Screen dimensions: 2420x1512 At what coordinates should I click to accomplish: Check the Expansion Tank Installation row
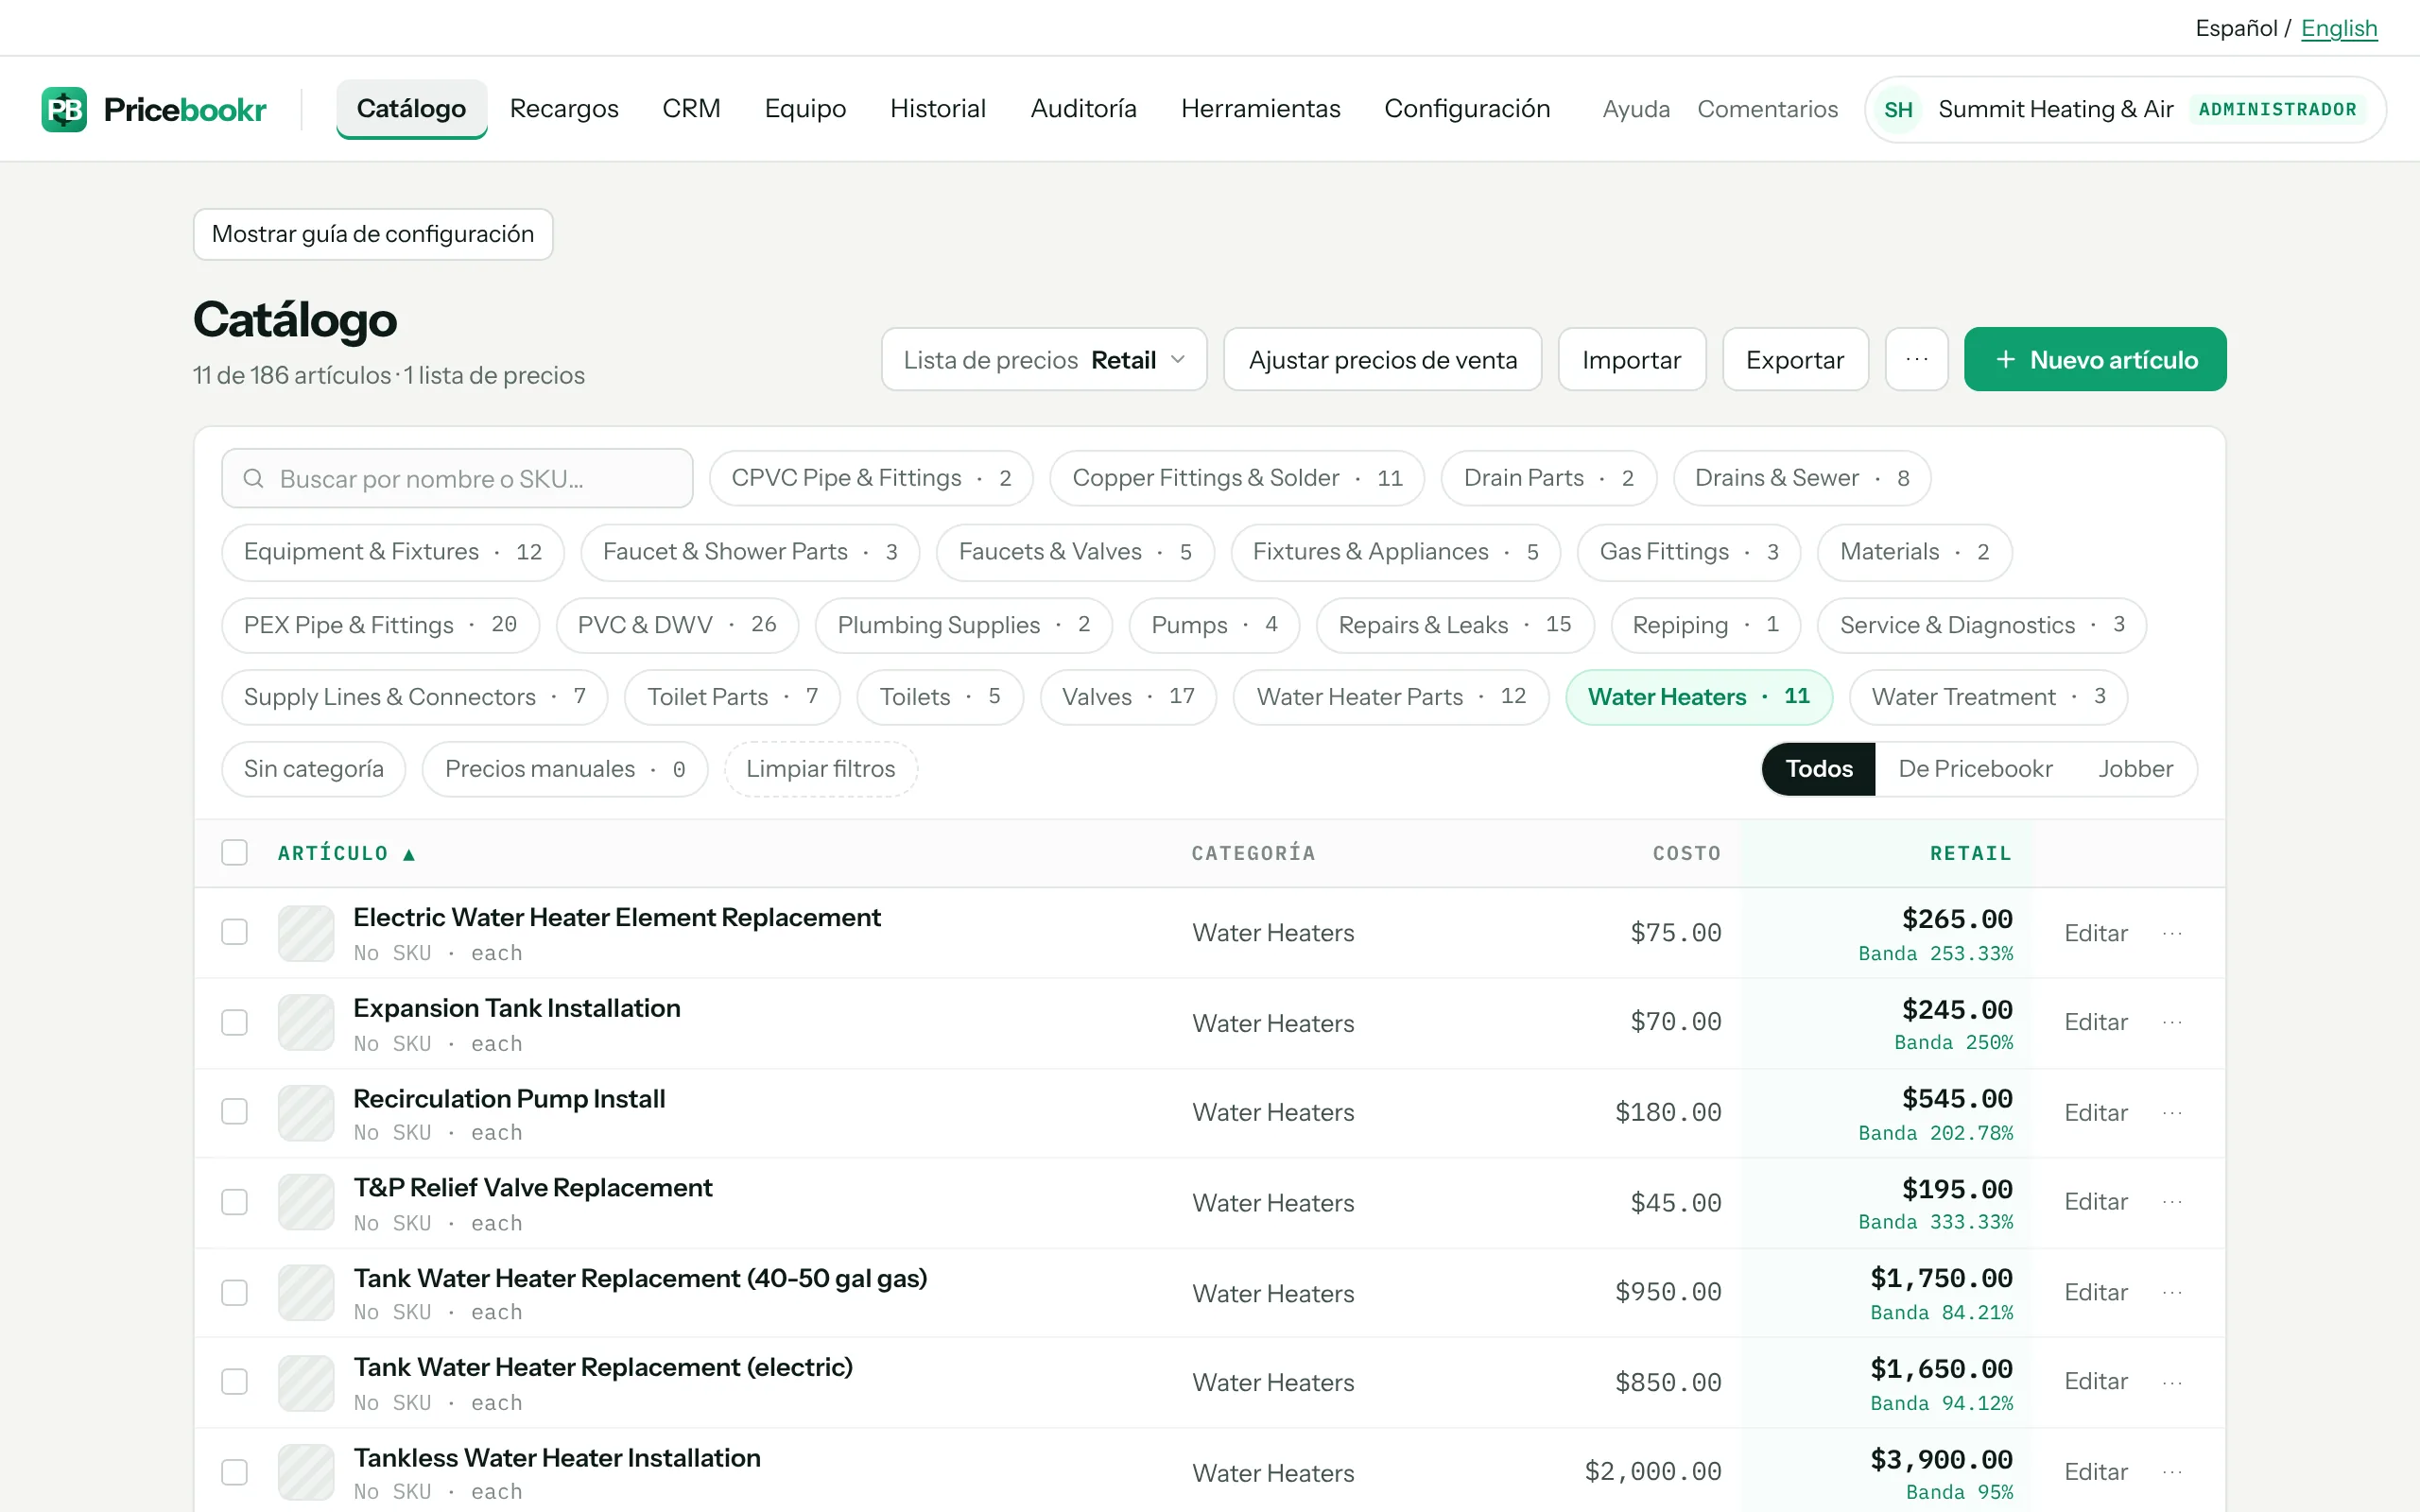[x=234, y=1022]
